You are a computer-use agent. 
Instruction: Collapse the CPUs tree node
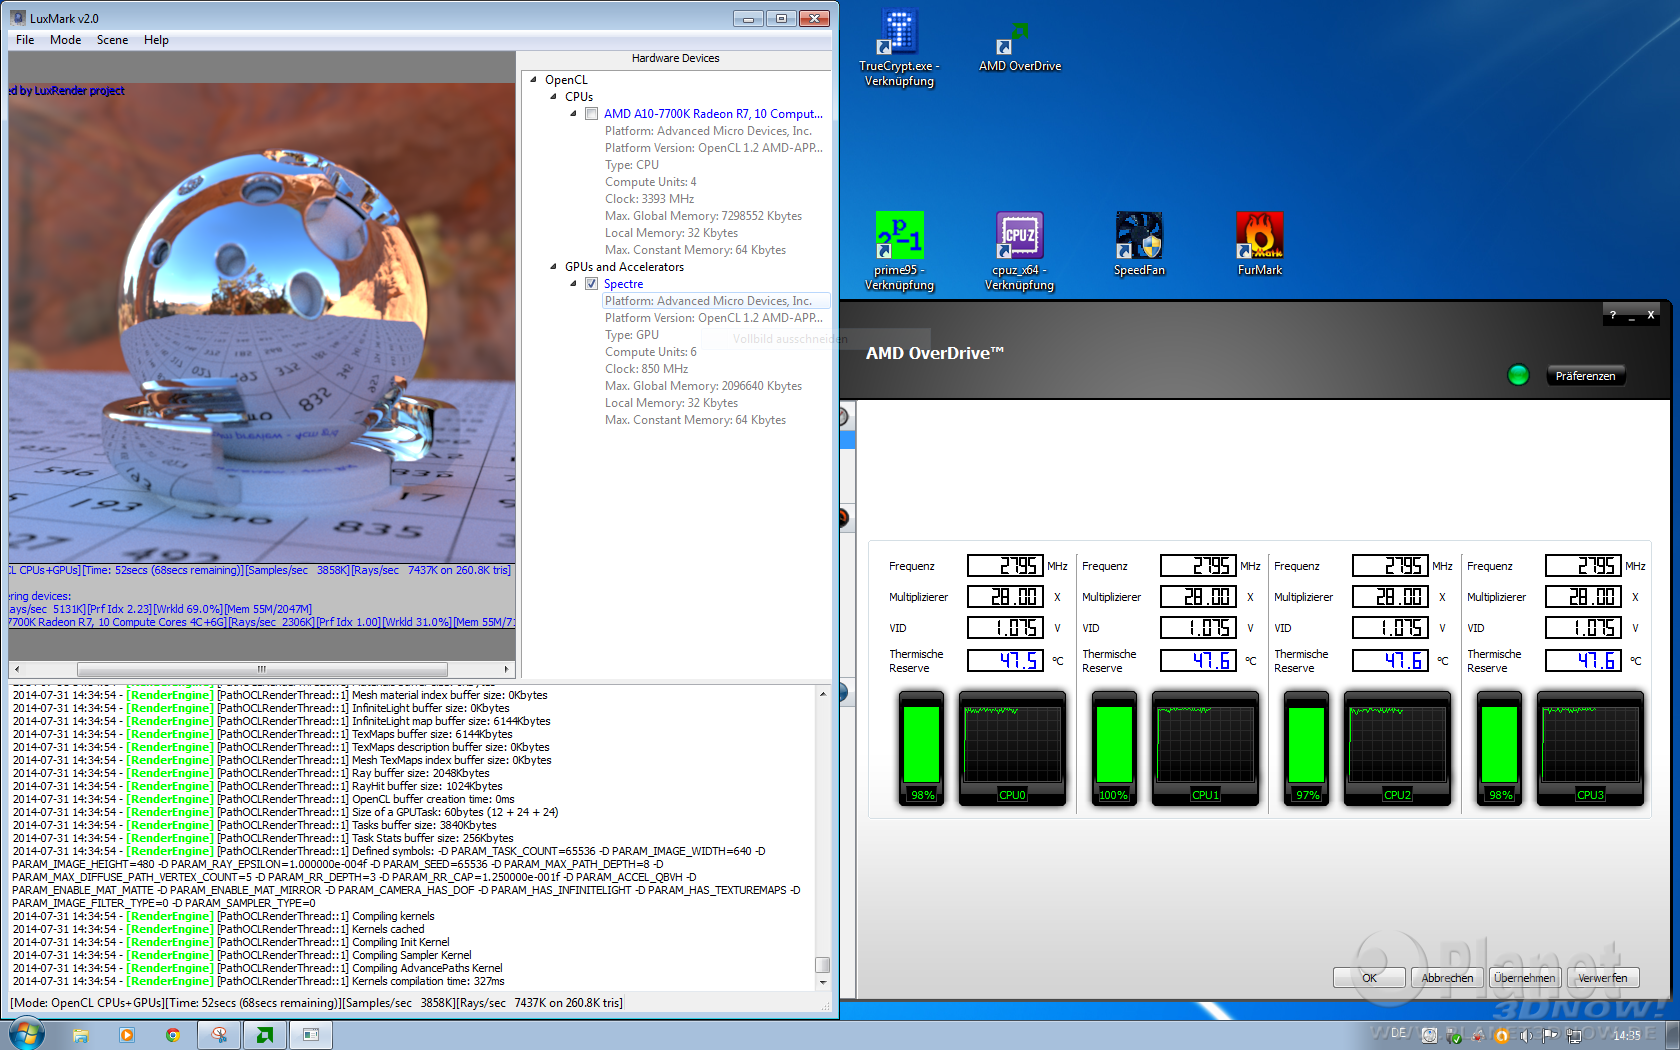click(x=554, y=97)
